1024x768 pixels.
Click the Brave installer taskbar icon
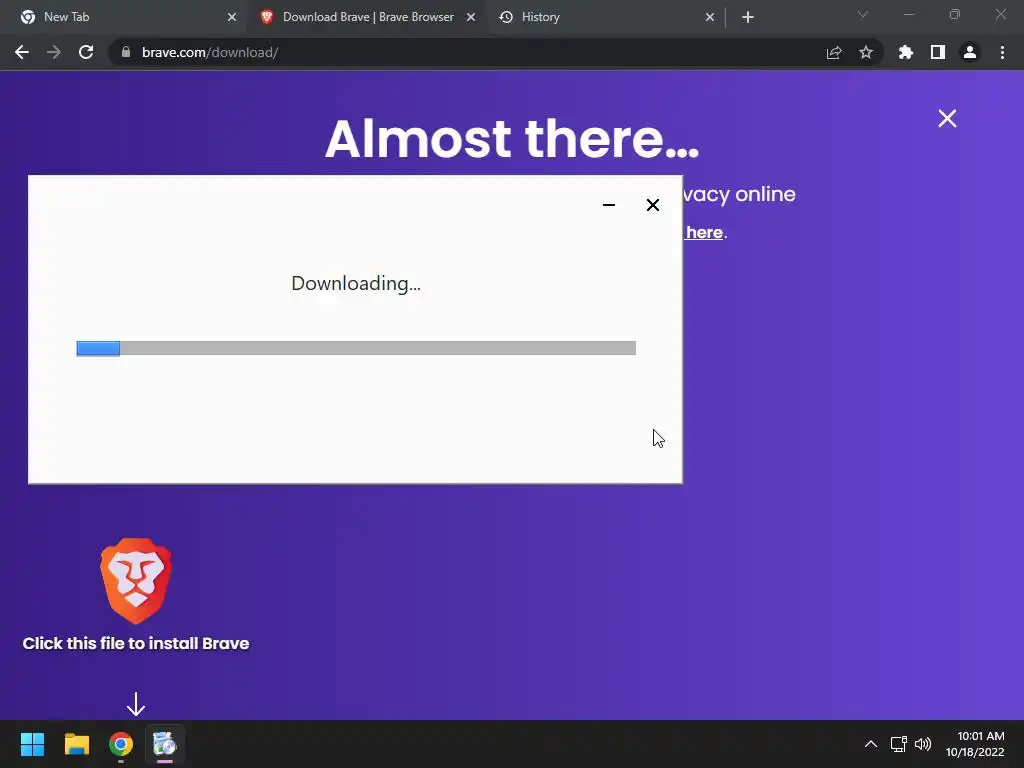(x=165, y=744)
